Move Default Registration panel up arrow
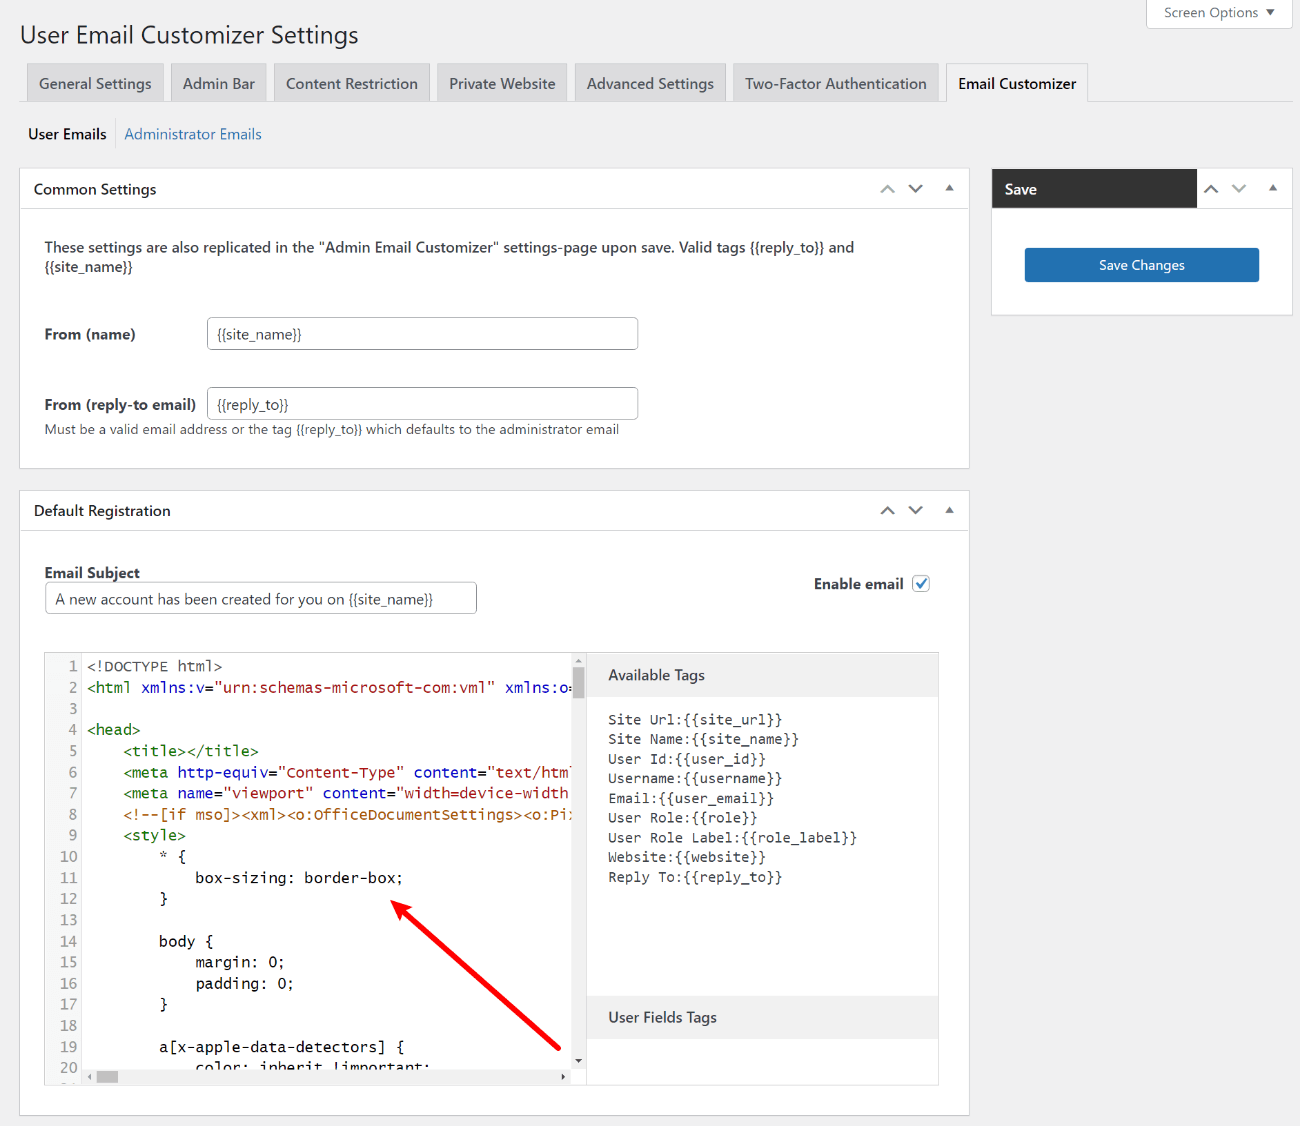 (887, 510)
